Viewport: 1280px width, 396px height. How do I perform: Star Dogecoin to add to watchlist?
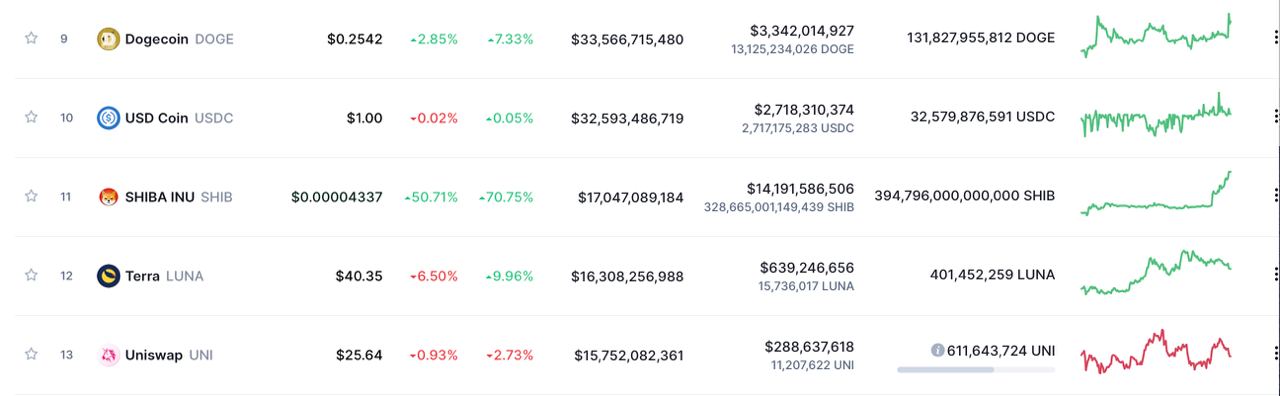[31, 38]
